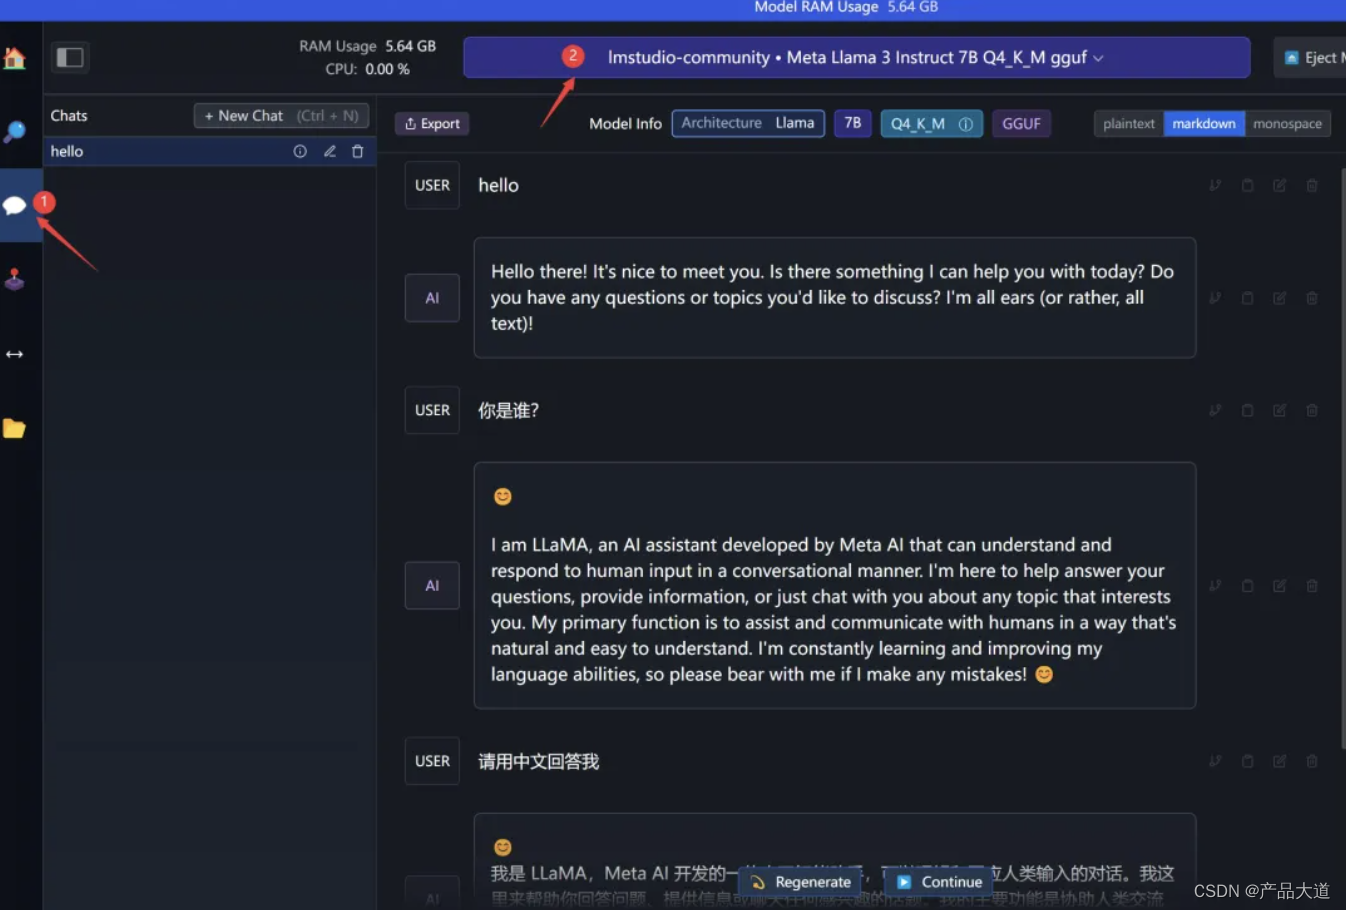Screen dimensions: 1346x910
Task: Copy the '请用中文回答我' user message
Action: (x=1247, y=761)
